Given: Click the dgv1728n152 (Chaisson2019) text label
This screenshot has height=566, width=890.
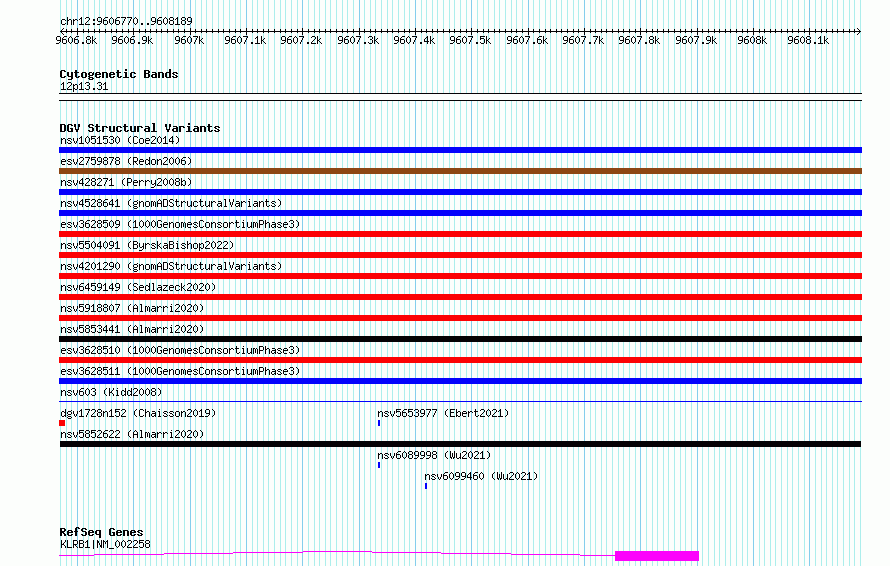Looking at the screenshot, I should pyautogui.click(x=138, y=413).
